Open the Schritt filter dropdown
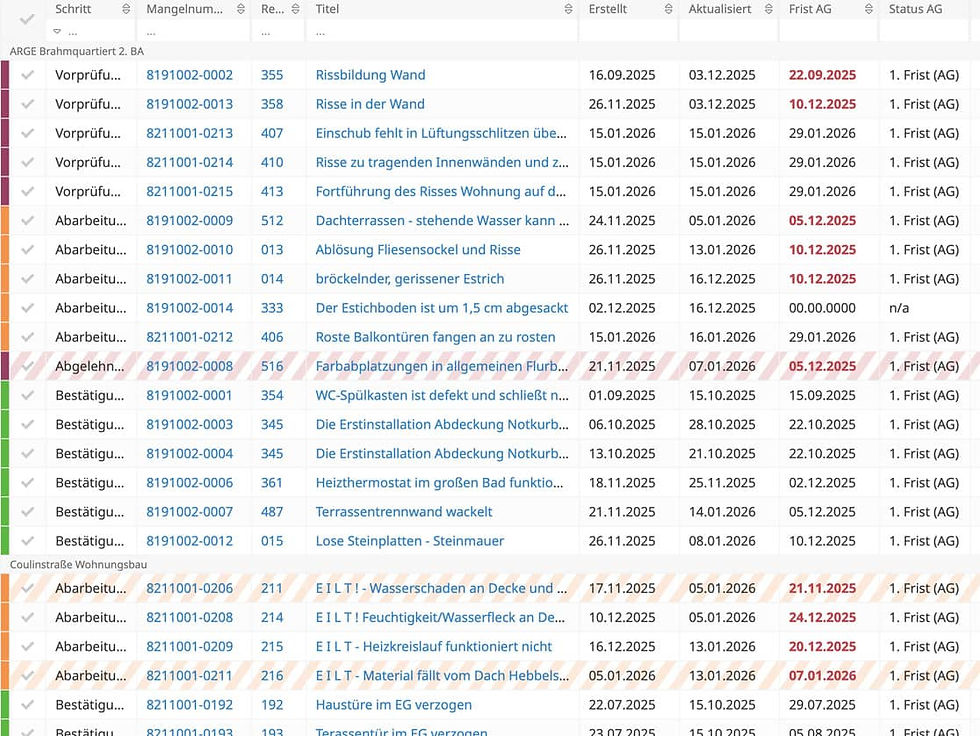 coord(58,31)
